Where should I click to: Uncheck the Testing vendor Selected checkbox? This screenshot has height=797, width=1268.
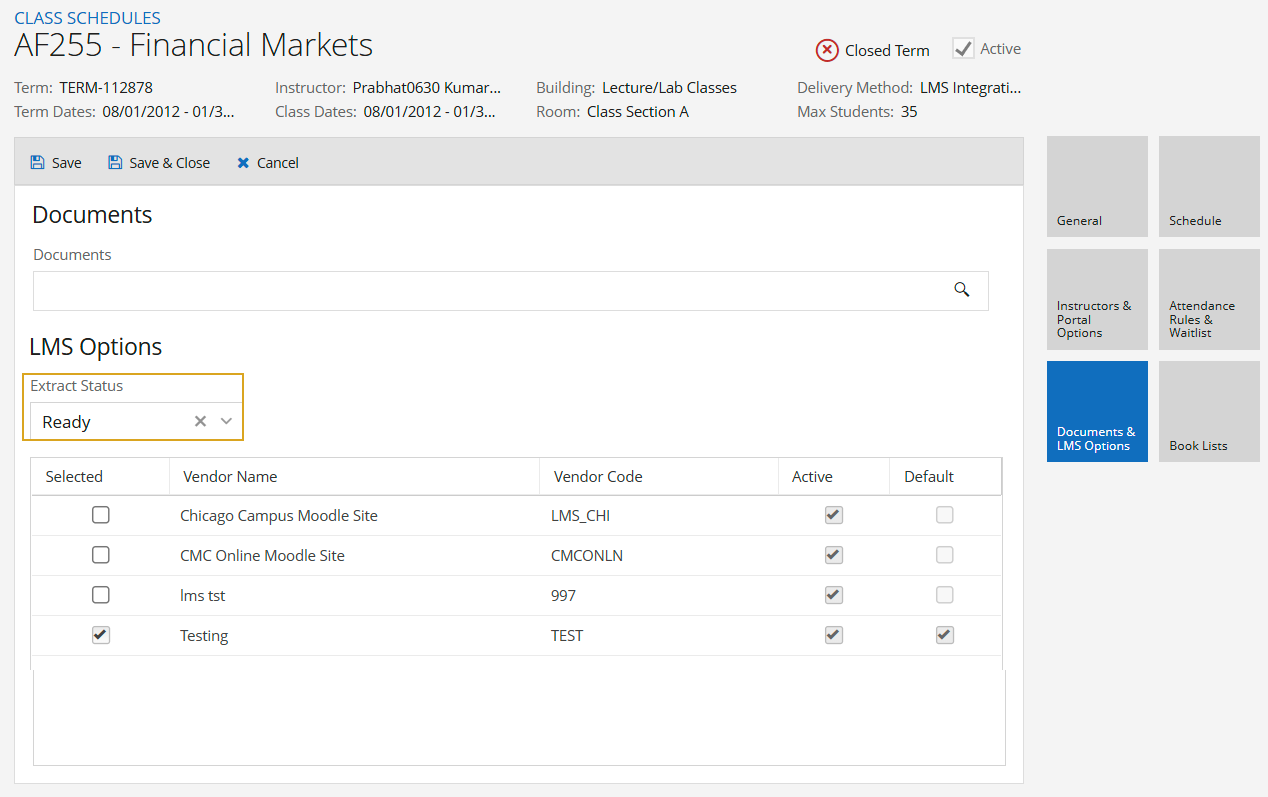pos(101,635)
